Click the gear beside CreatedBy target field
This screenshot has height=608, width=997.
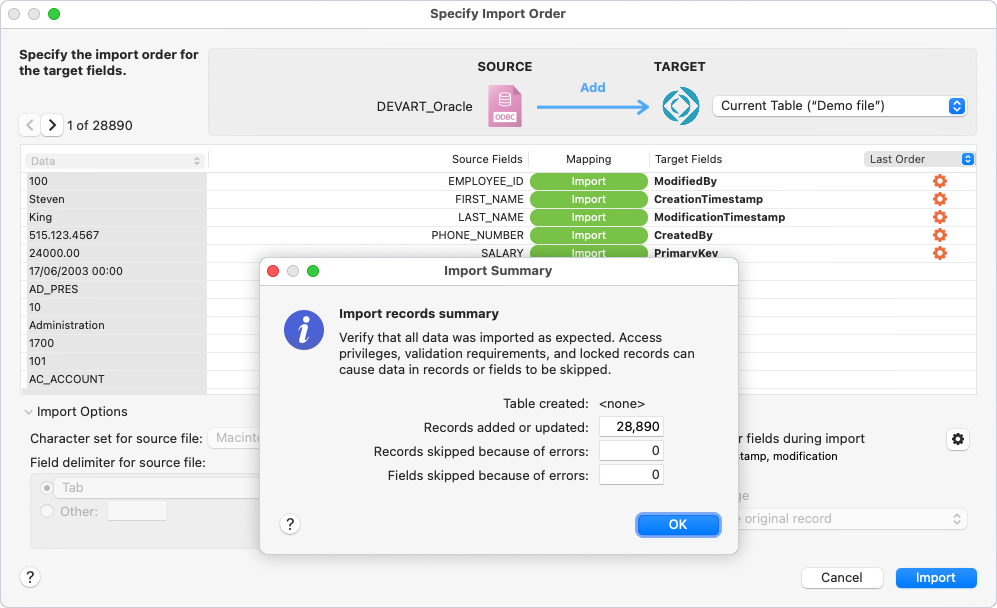(x=940, y=235)
